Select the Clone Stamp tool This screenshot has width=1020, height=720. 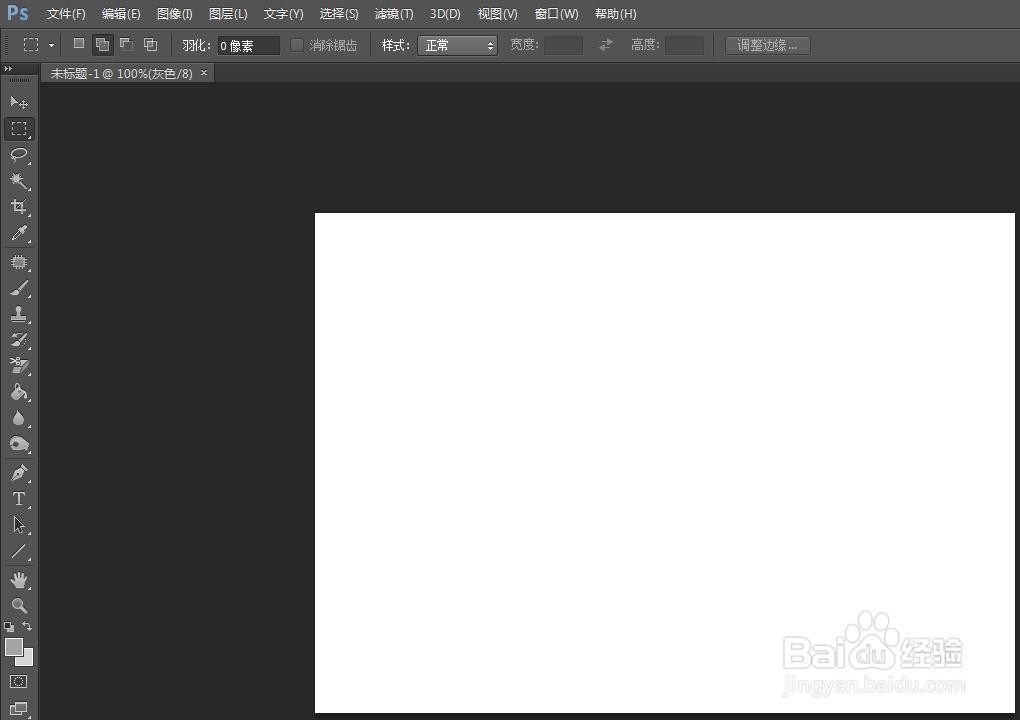19,313
